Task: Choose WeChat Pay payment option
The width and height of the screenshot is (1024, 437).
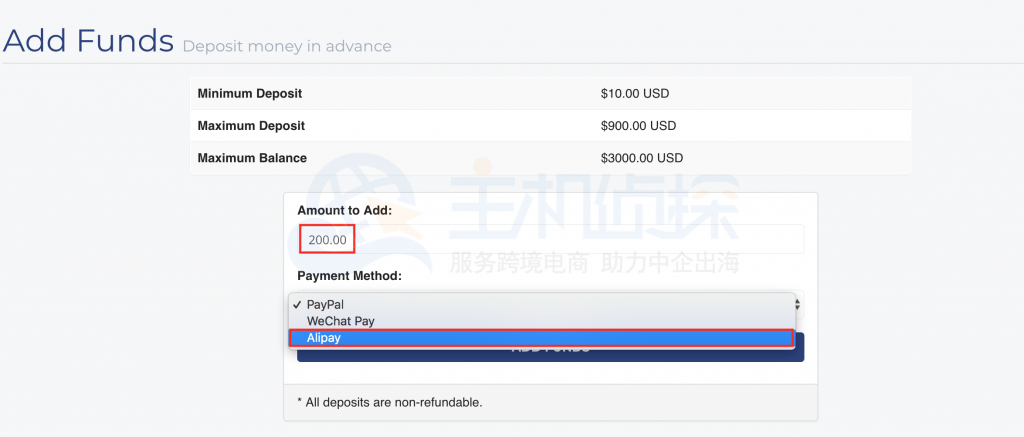Action: 341,321
